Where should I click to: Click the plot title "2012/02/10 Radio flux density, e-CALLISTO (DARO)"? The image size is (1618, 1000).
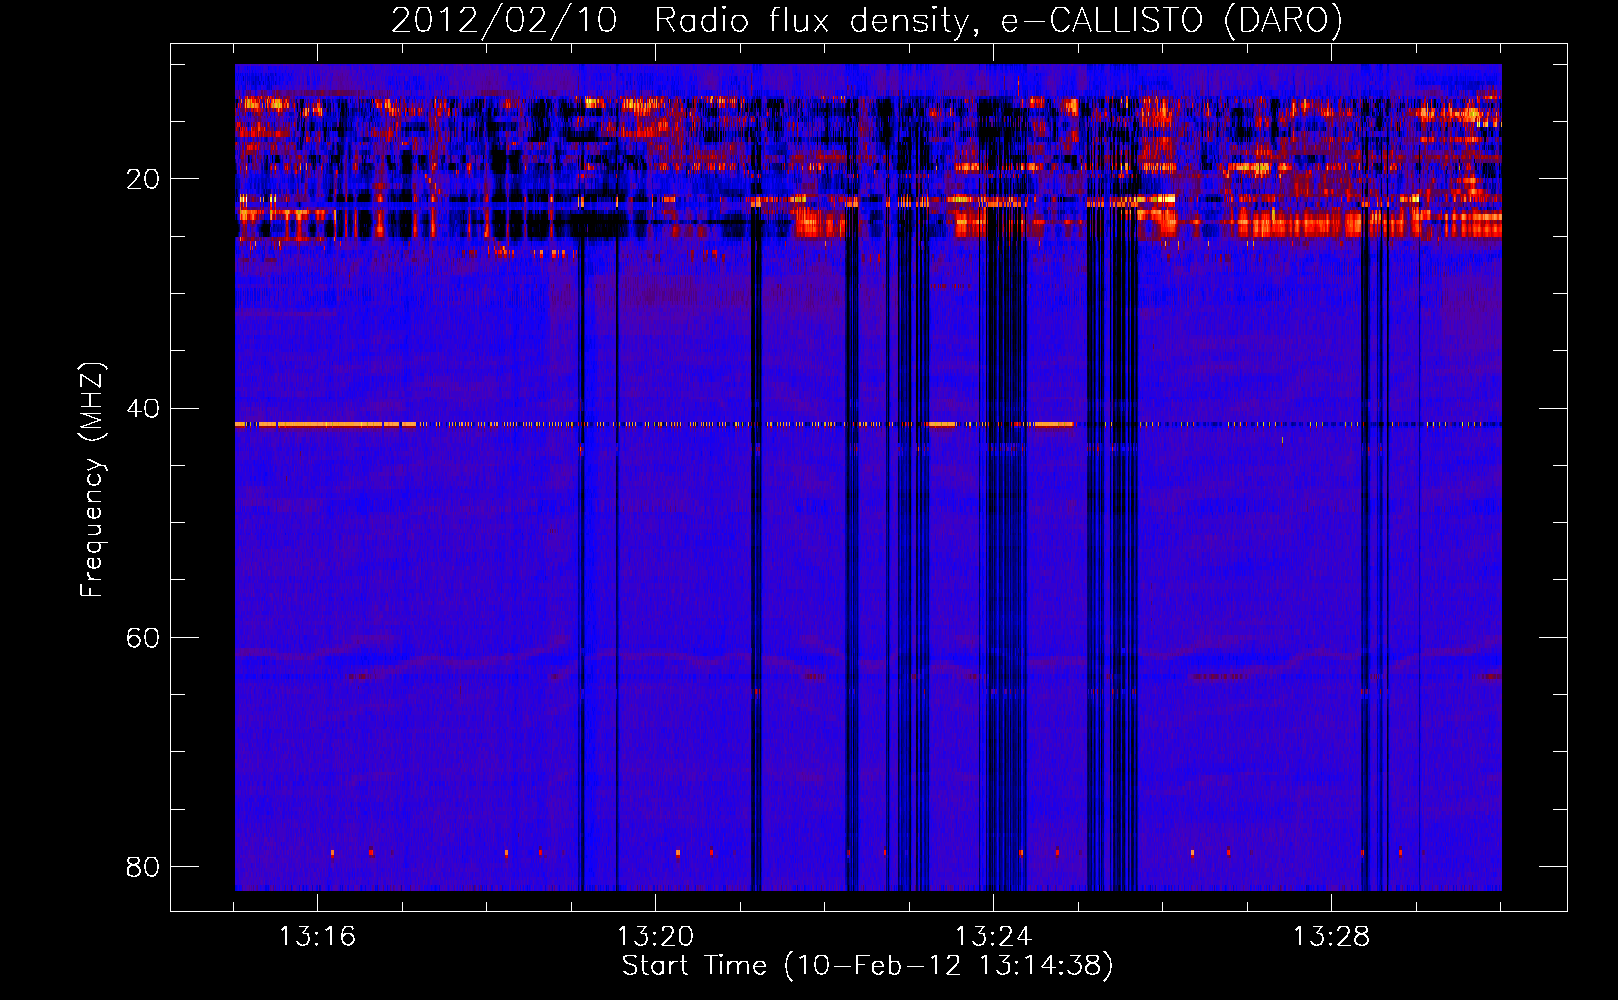pyautogui.click(x=867, y=20)
